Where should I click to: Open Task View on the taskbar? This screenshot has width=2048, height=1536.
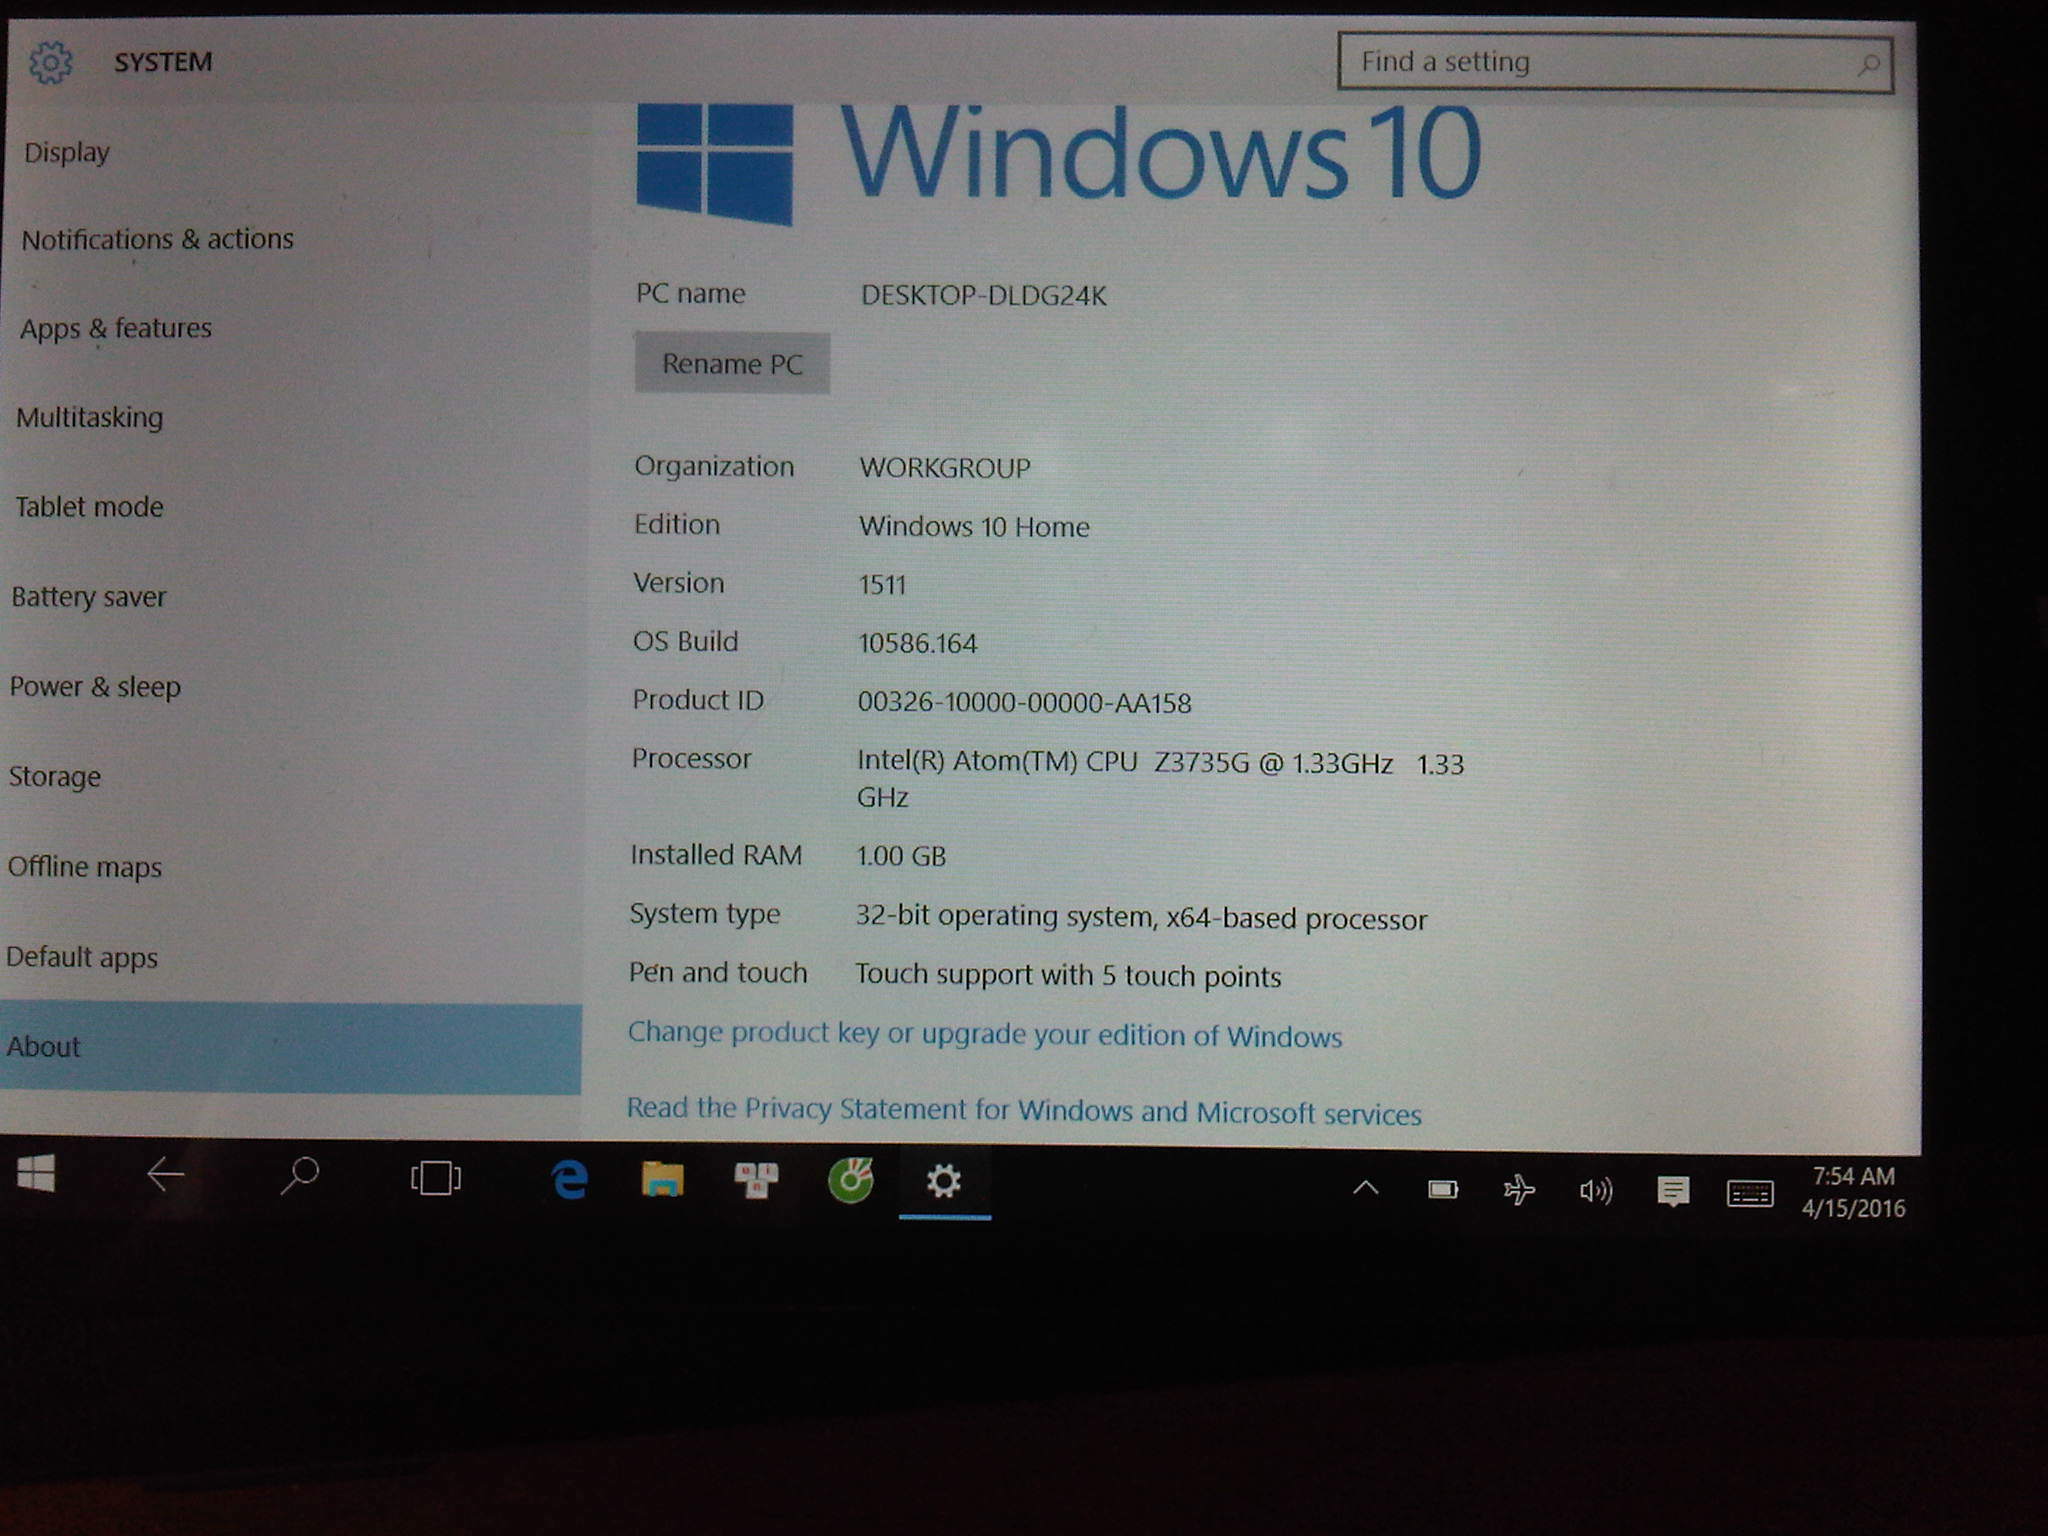435,1178
